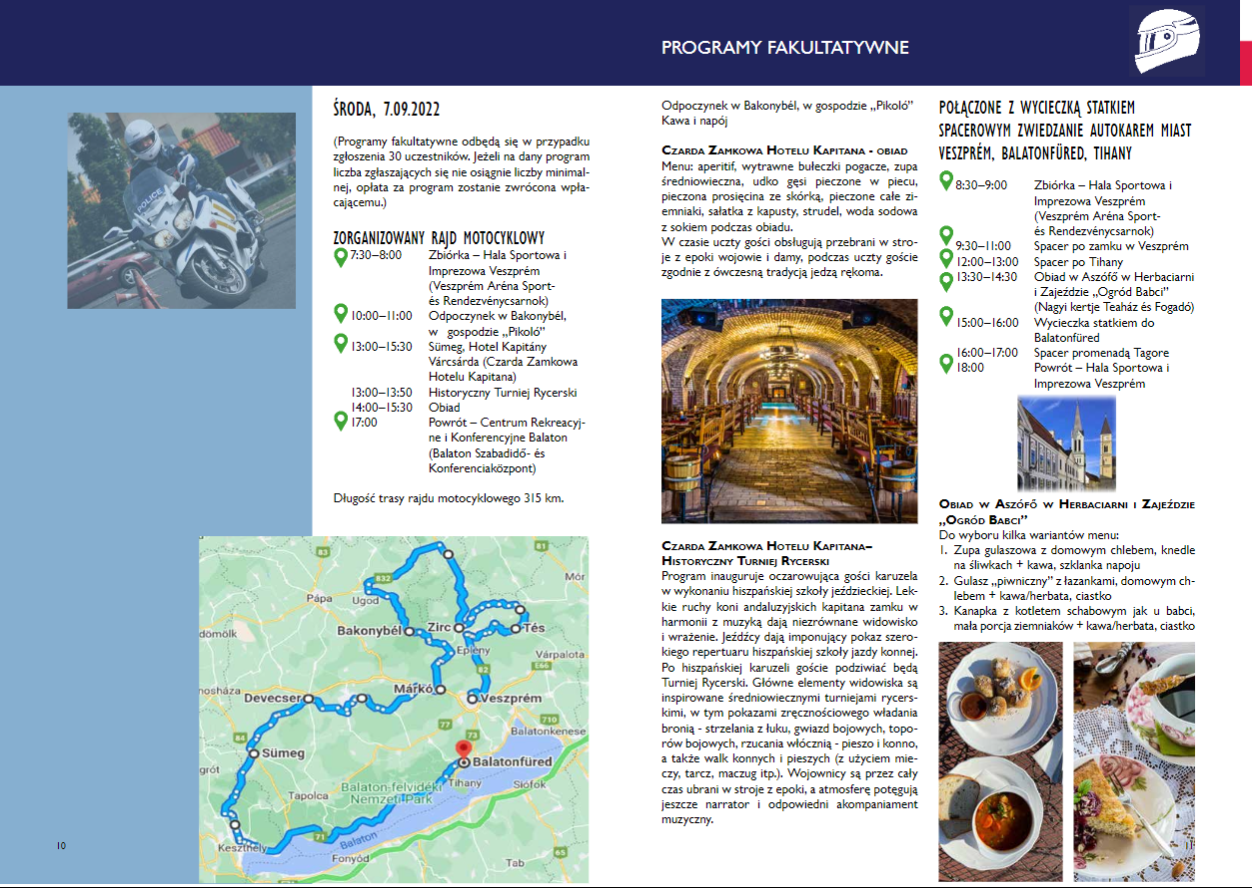Click the text Spacer po Tihany

pyautogui.click(x=1079, y=261)
